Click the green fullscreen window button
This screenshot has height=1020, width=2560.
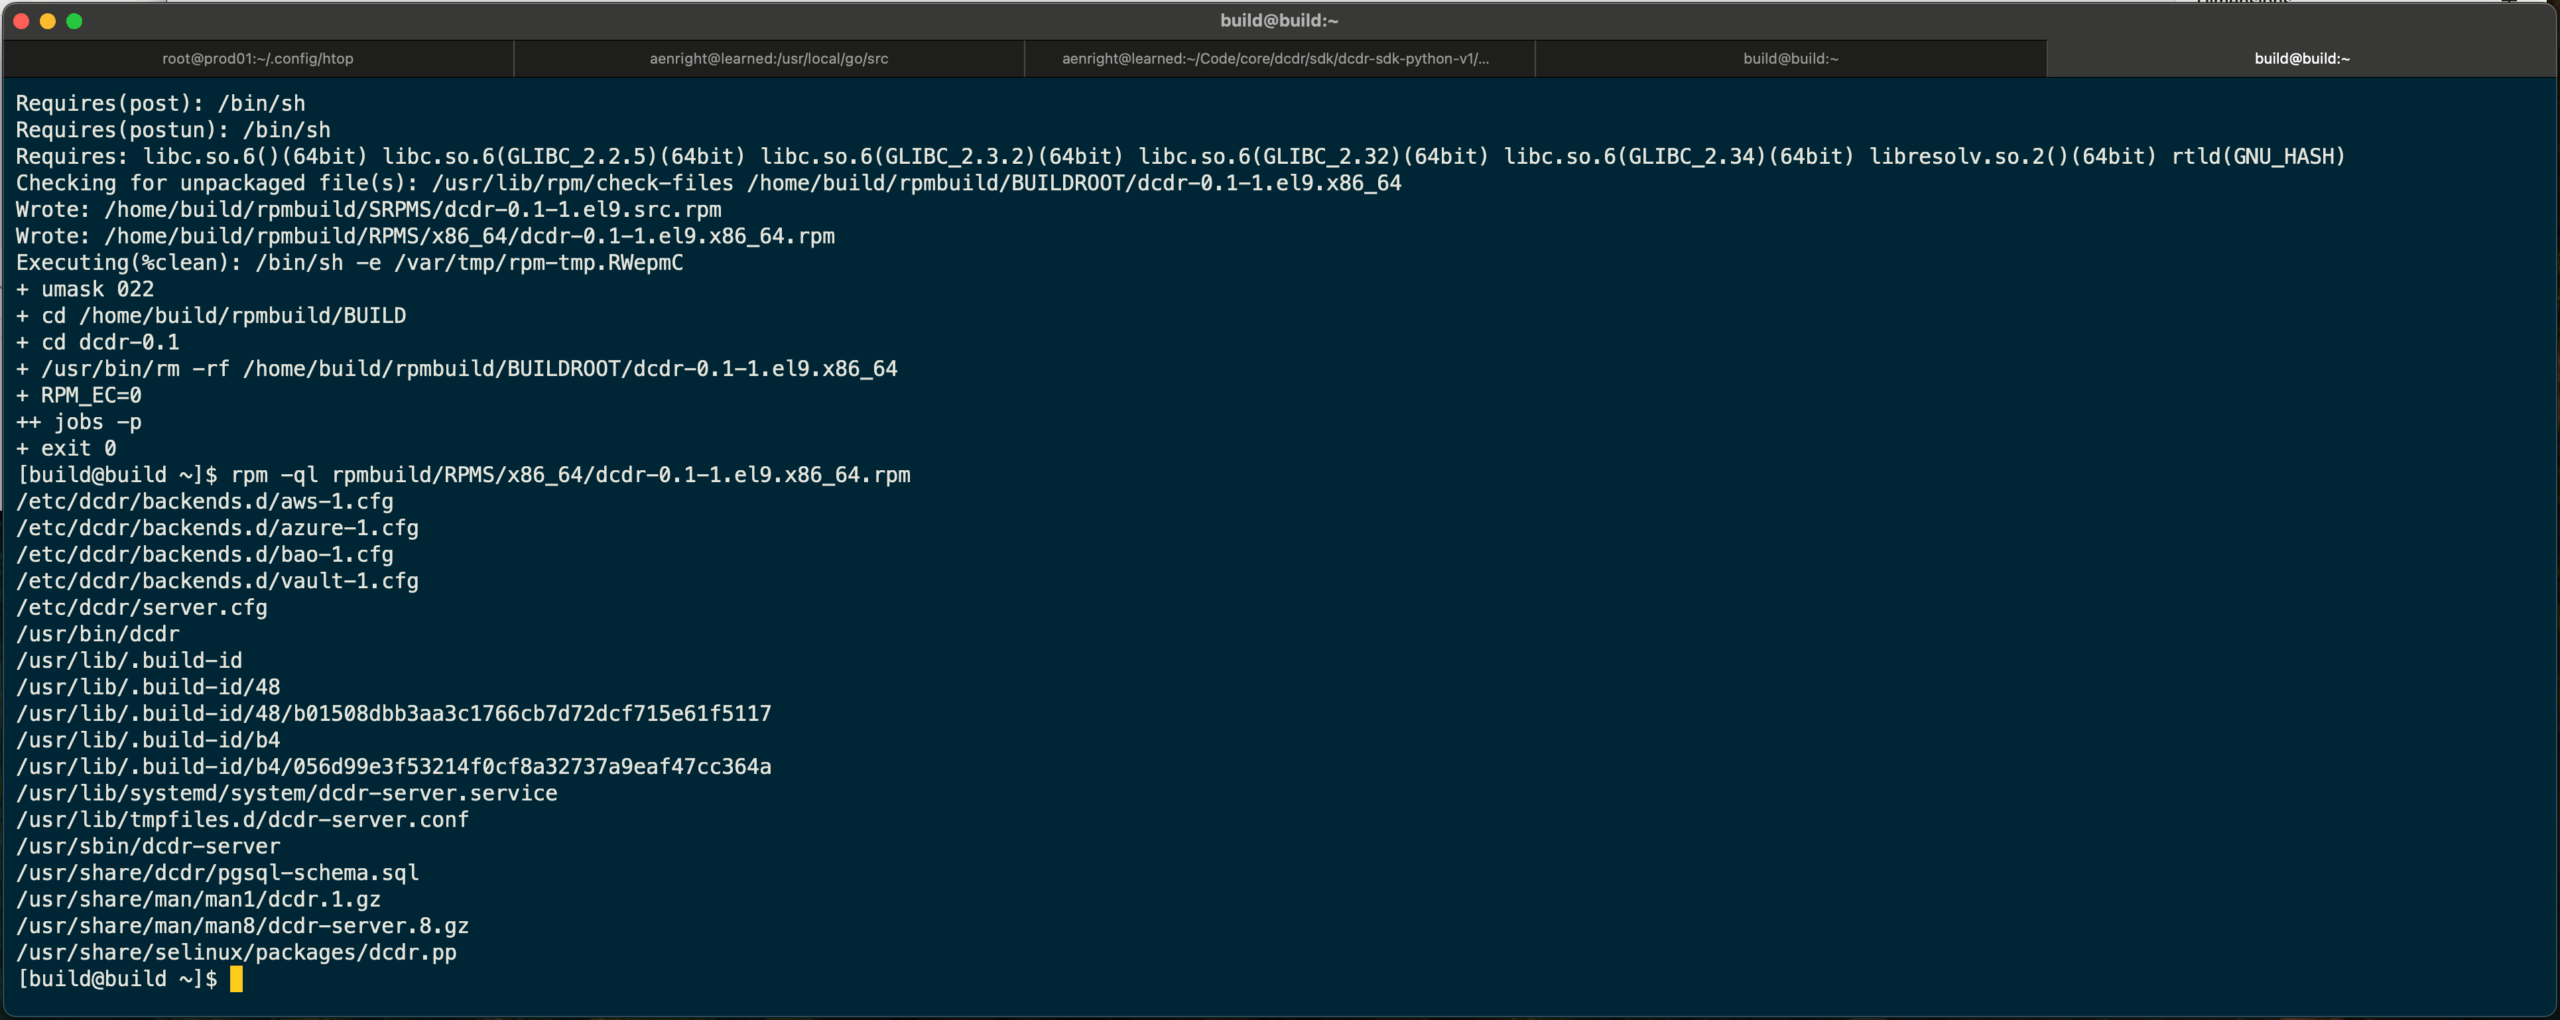74,21
